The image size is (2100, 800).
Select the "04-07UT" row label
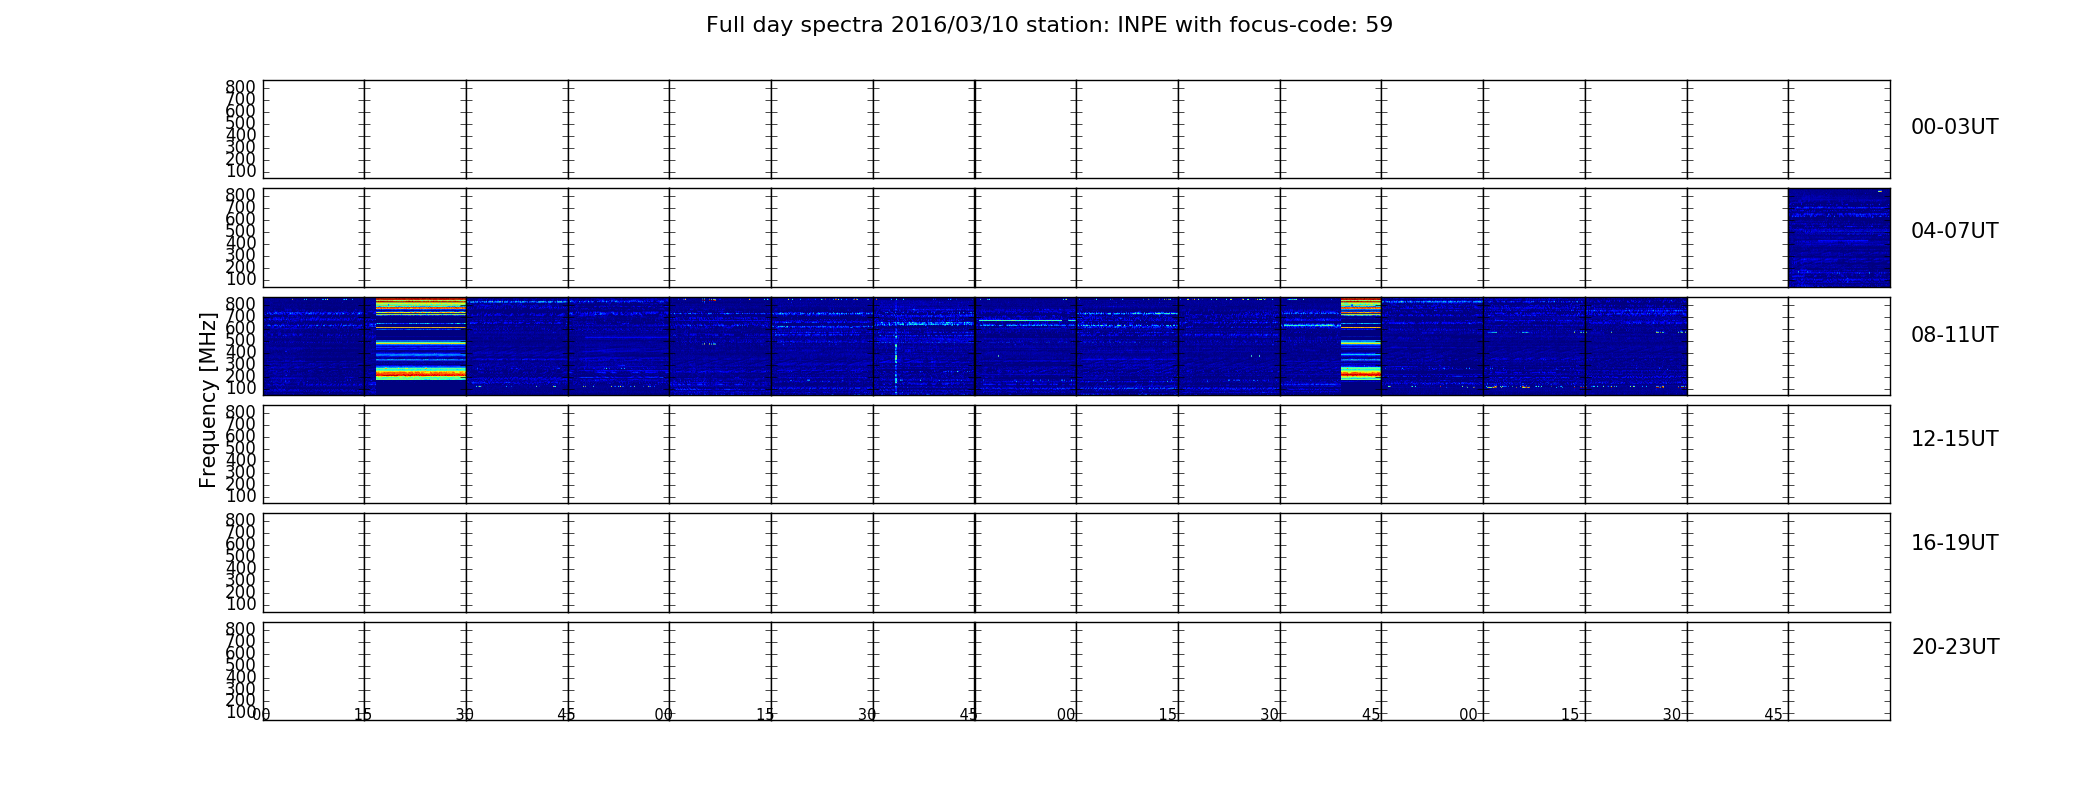click(1954, 231)
